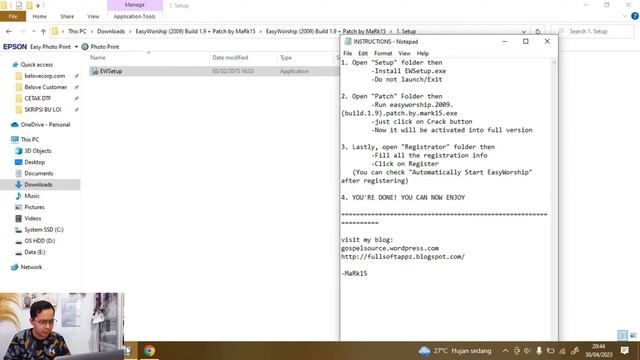Open Videos in the navigation pane

coord(33,218)
